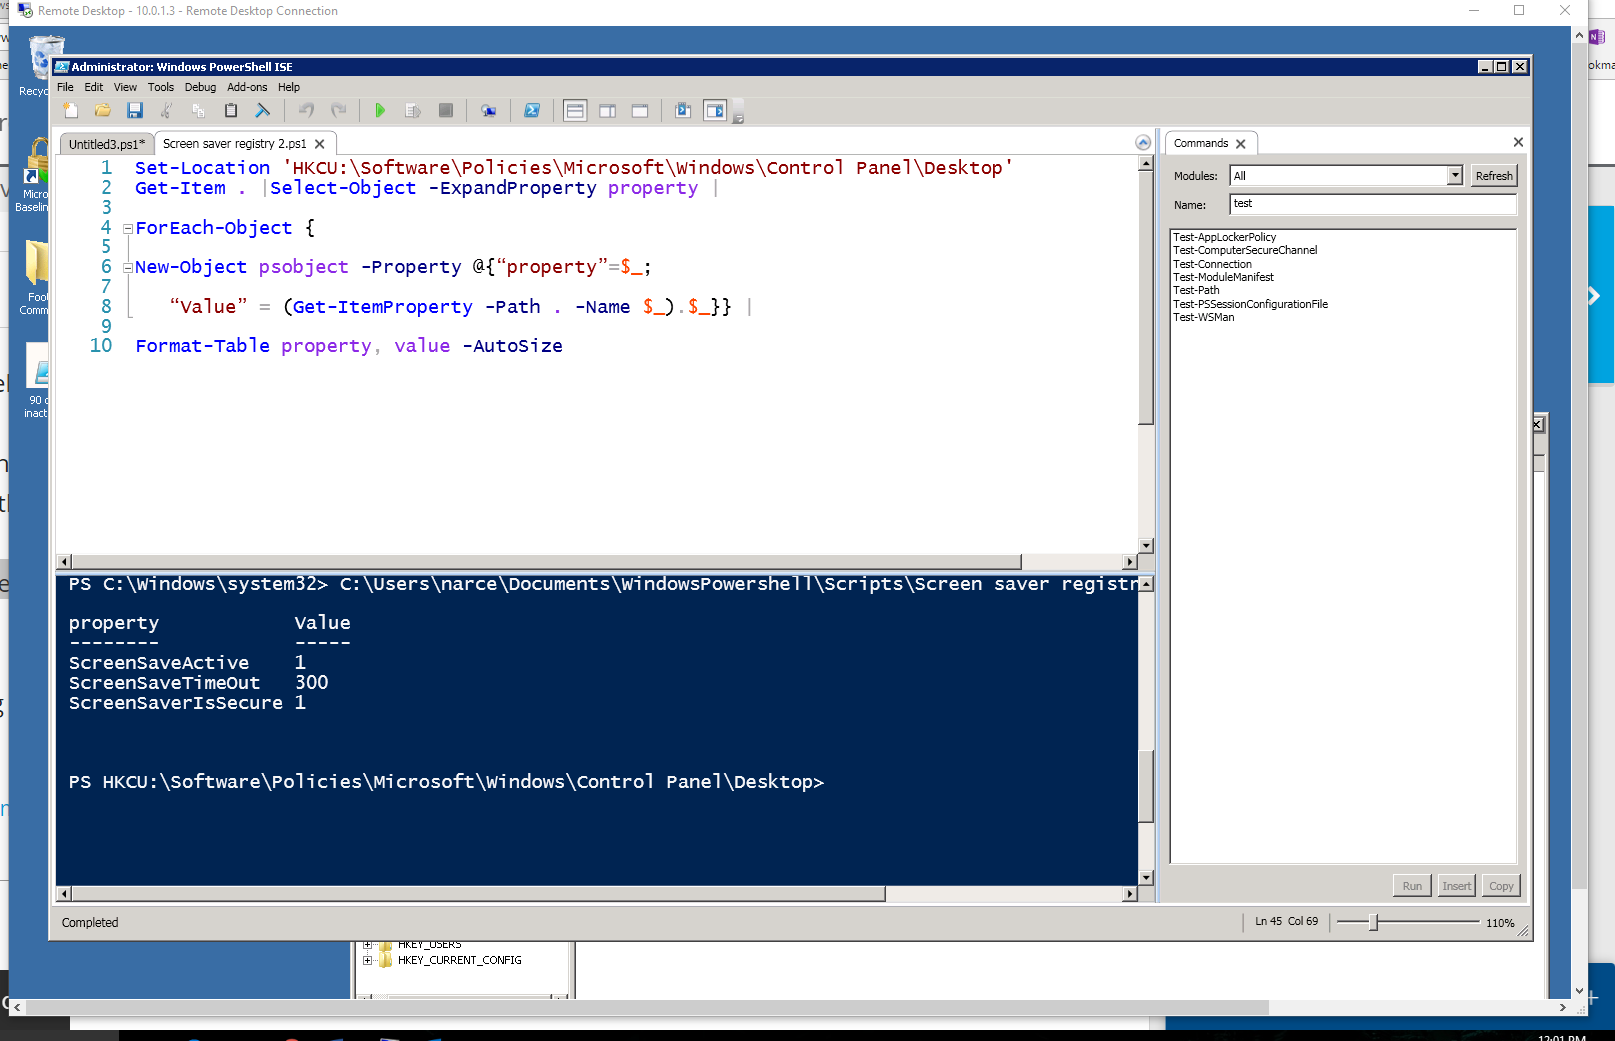Open toolbar options overflow arrow
The width and height of the screenshot is (1615, 1041).
tap(738, 116)
